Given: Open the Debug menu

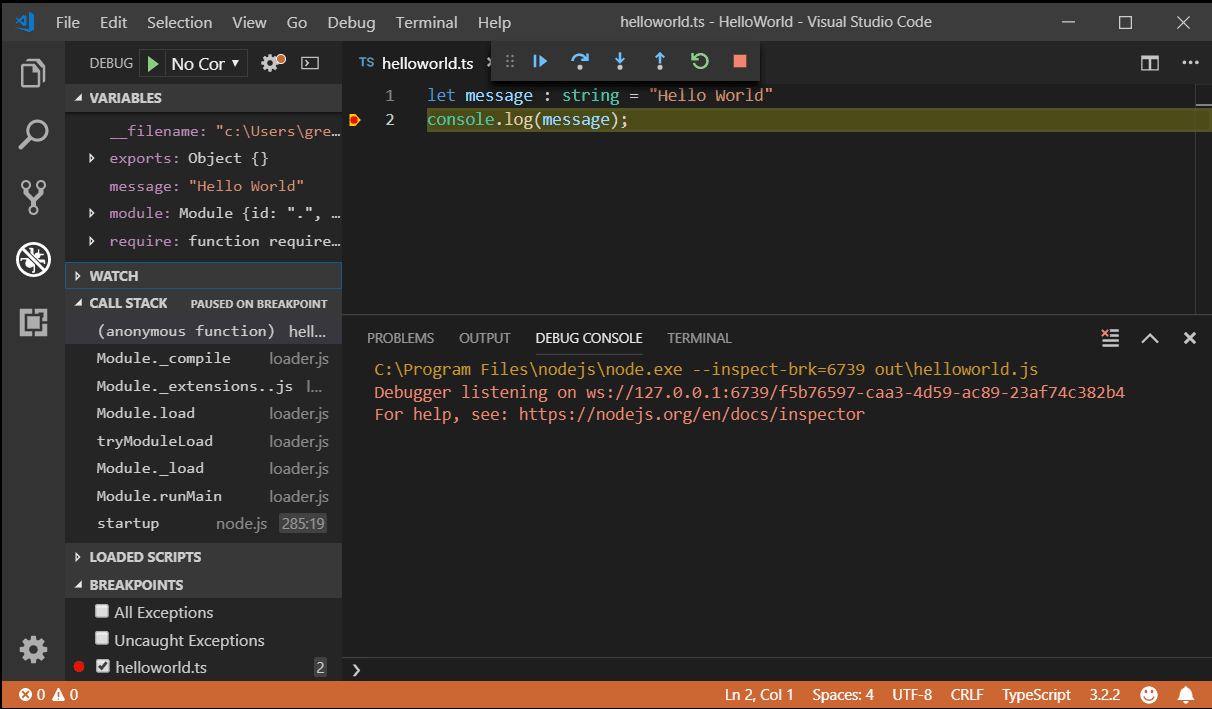Looking at the screenshot, I should click(x=351, y=22).
